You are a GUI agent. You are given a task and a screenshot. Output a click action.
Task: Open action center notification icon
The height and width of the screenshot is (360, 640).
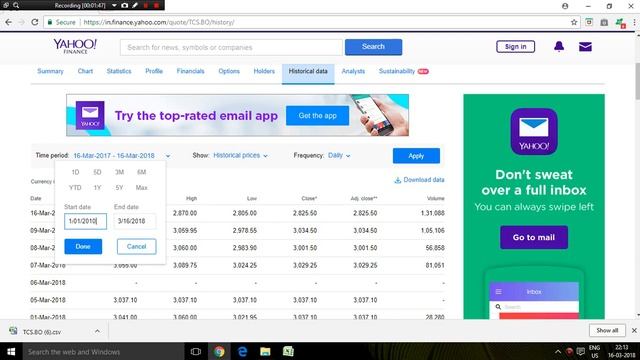[580, 351]
